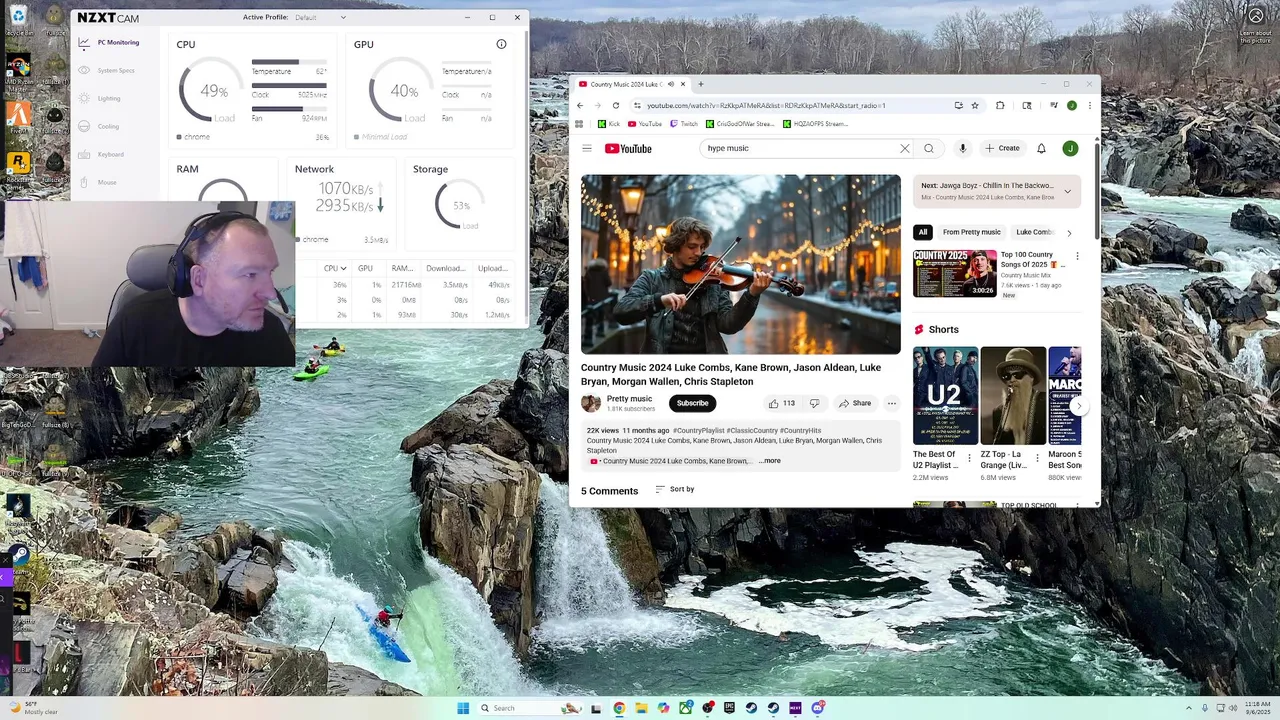Image resolution: width=1280 pixels, height=720 pixels.
Task: Show more filter chips arrow
Action: coord(1069,233)
